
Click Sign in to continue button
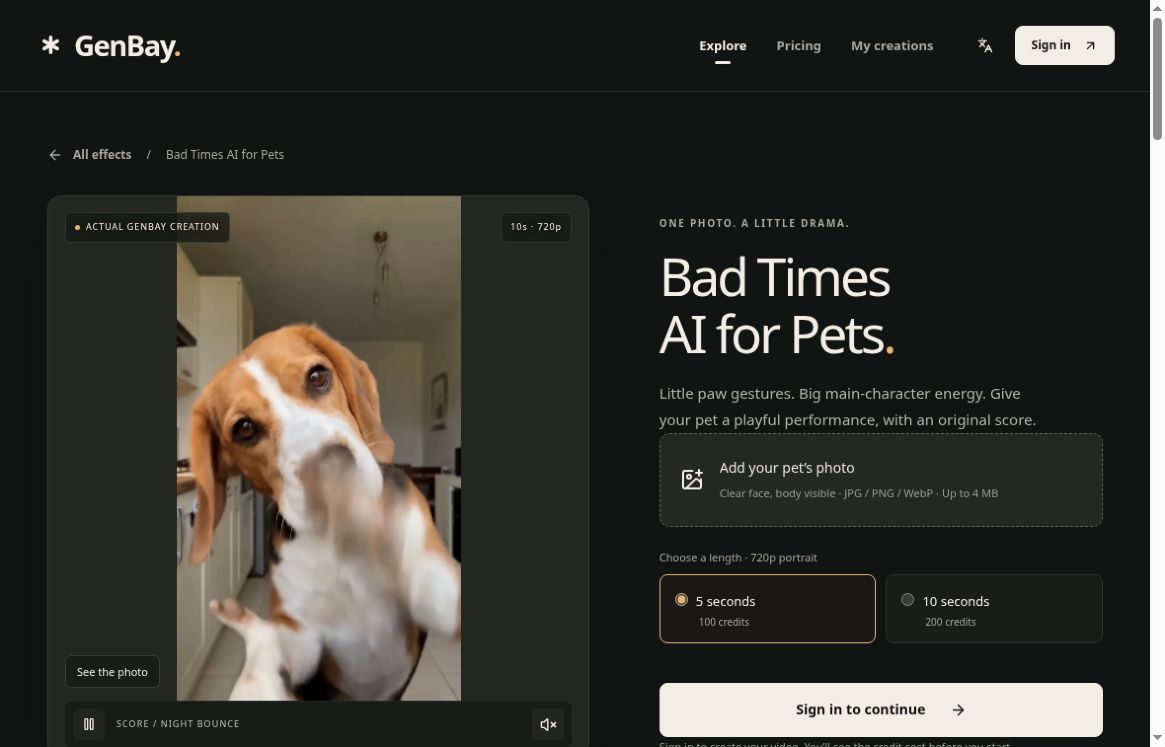[880, 710]
